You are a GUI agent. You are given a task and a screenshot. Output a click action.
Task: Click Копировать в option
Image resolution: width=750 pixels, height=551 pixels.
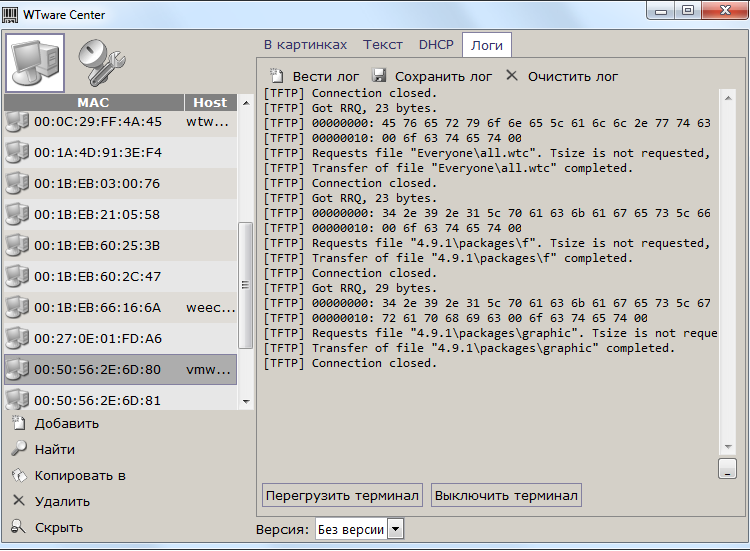point(80,475)
